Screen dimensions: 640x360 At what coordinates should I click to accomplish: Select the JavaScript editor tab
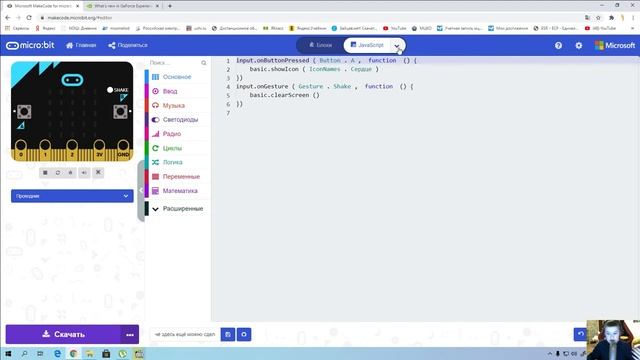coord(367,45)
